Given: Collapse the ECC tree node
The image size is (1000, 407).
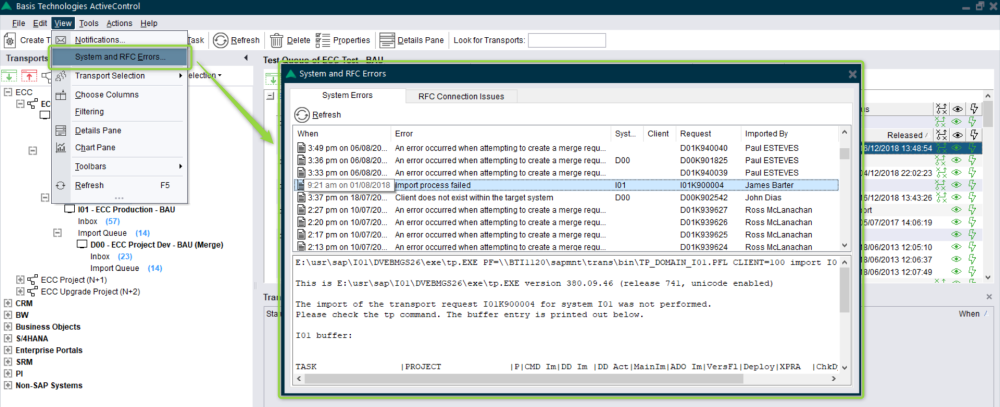Looking at the screenshot, I should [8, 92].
